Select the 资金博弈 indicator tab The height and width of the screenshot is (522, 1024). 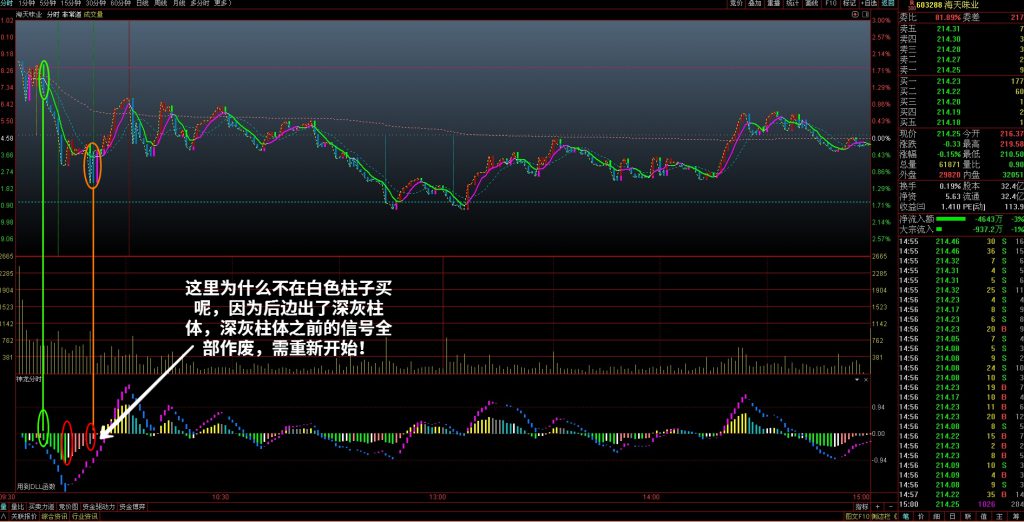(x=134, y=507)
